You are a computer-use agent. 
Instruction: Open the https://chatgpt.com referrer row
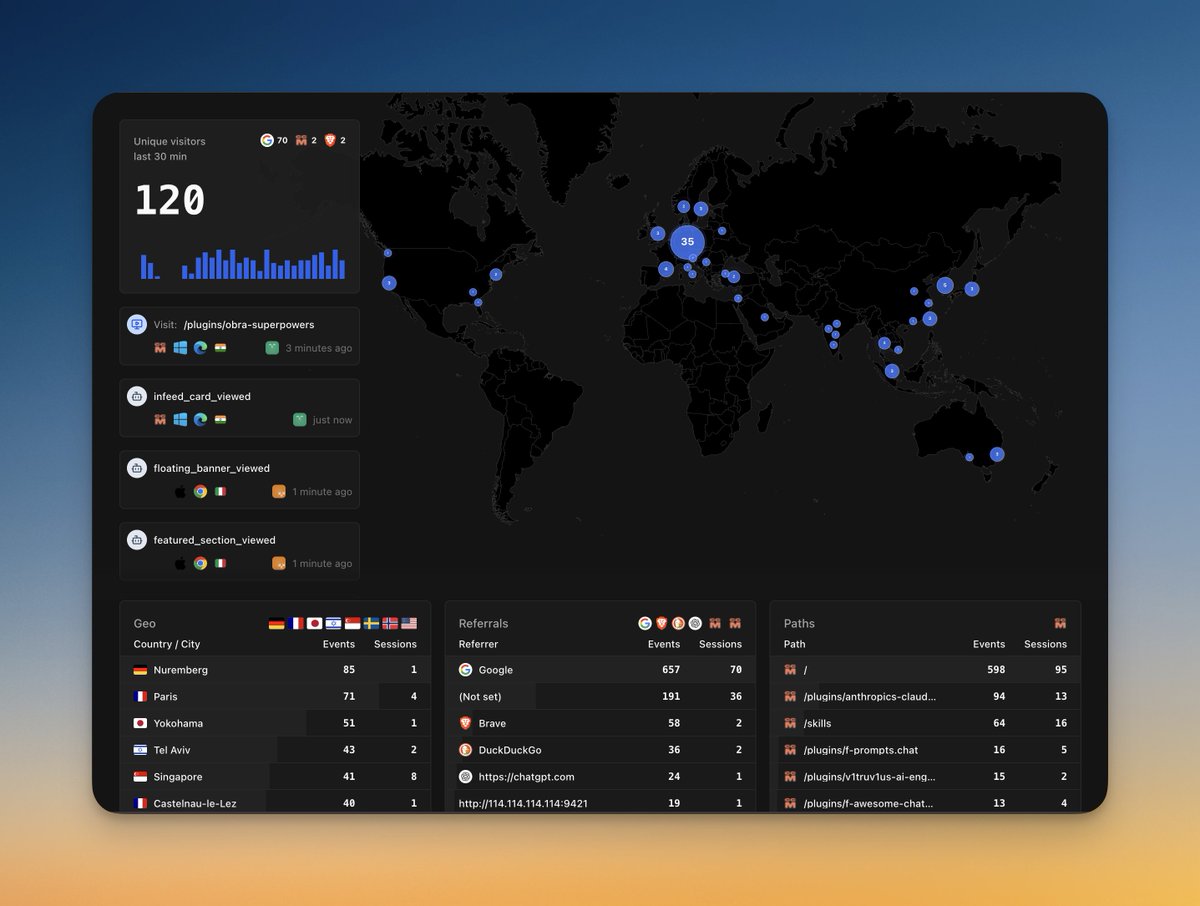[x=600, y=776]
